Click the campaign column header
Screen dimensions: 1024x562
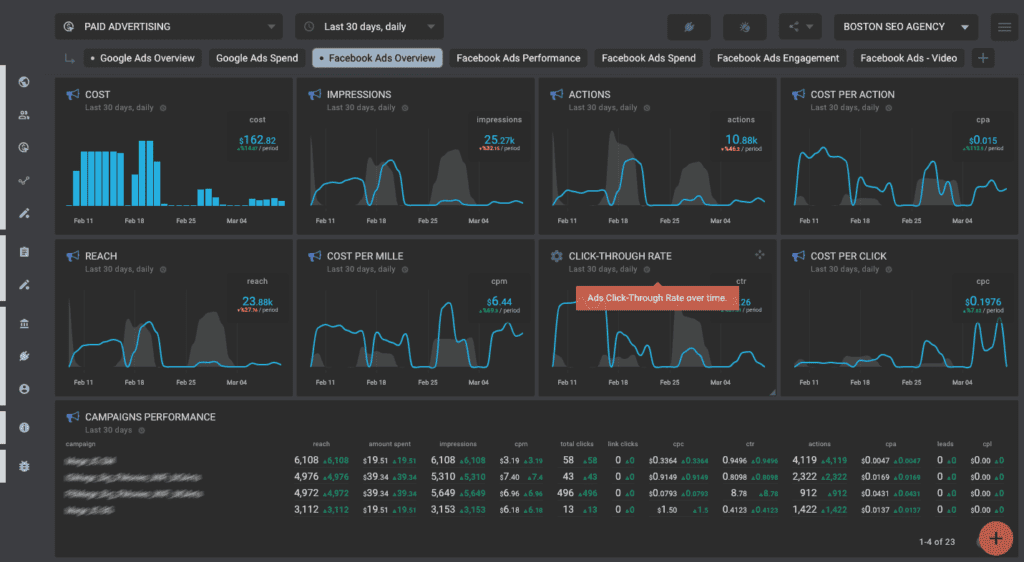tap(80, 444)
